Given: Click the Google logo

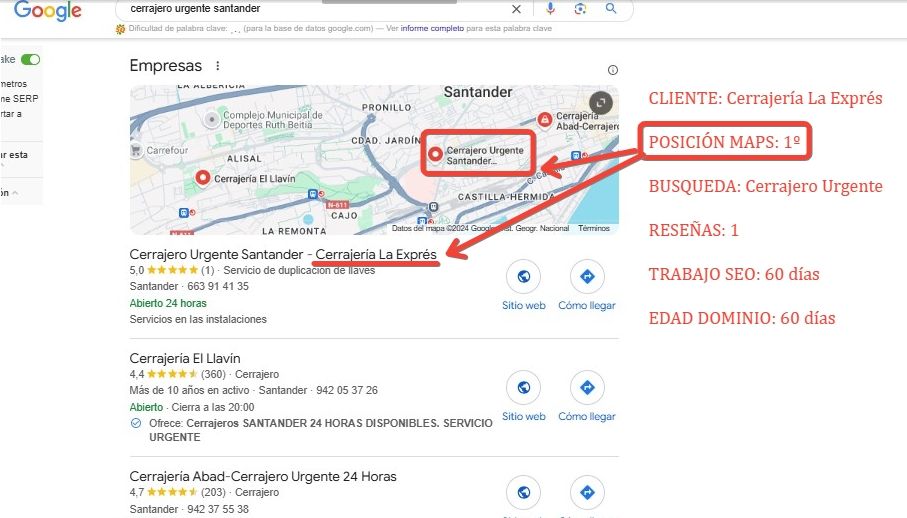Looking at the screenshot, I should 47,10.
